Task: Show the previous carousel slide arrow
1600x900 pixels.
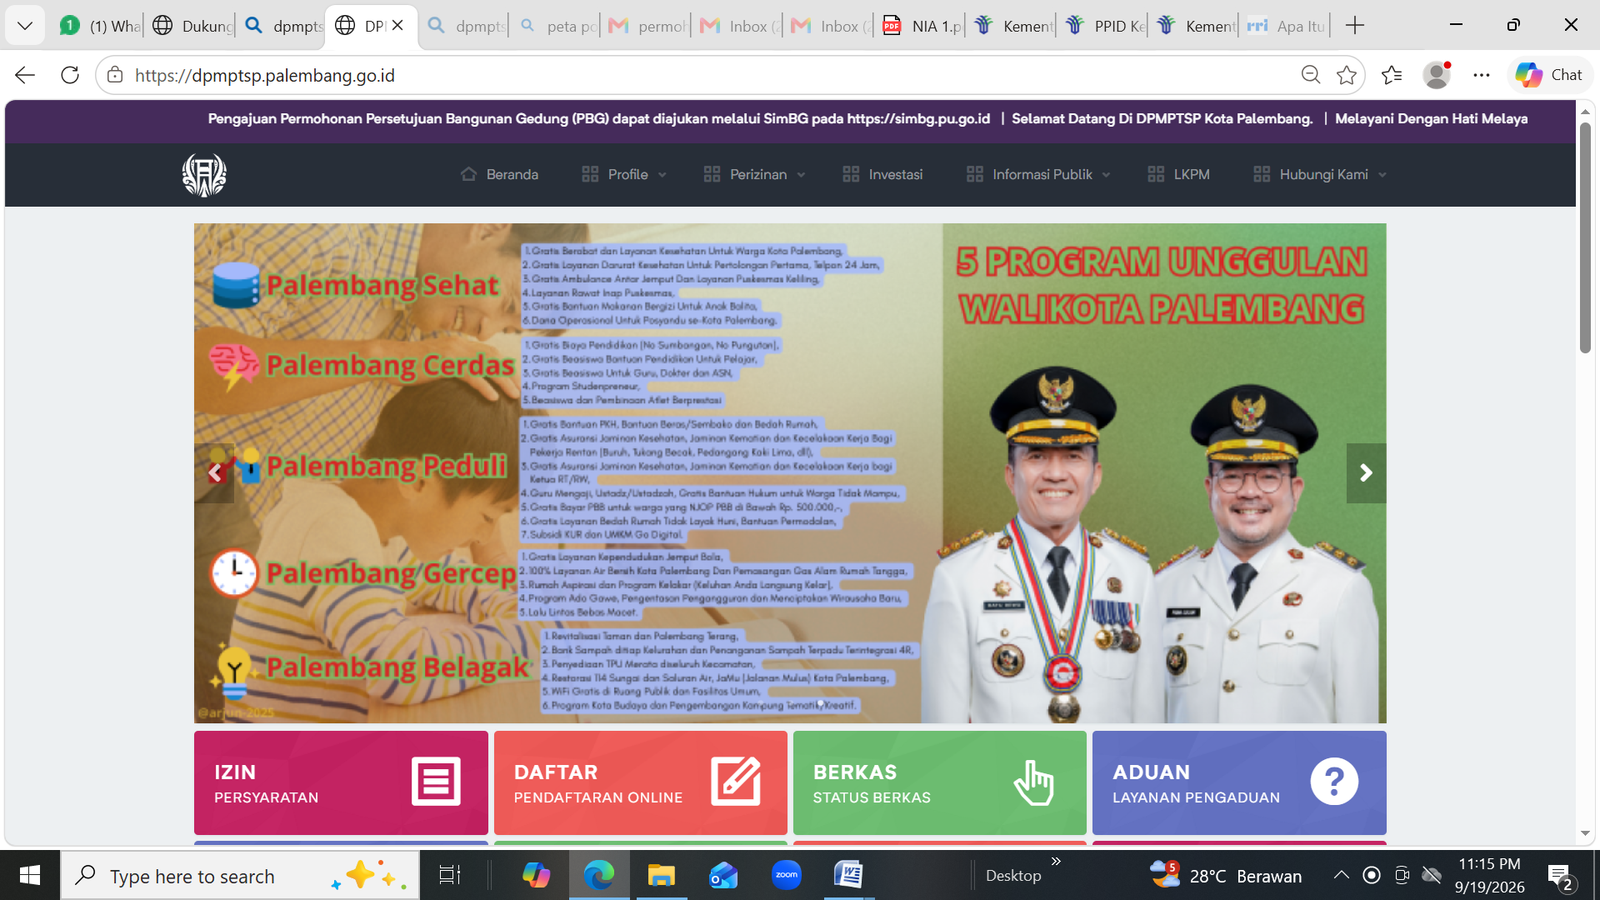Action: 214,473
